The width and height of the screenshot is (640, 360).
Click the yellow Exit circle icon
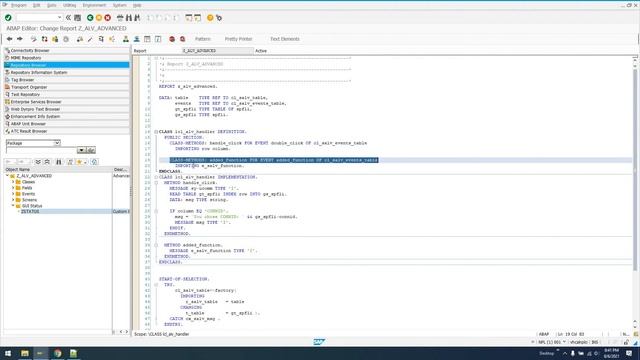tap(99, 18)
